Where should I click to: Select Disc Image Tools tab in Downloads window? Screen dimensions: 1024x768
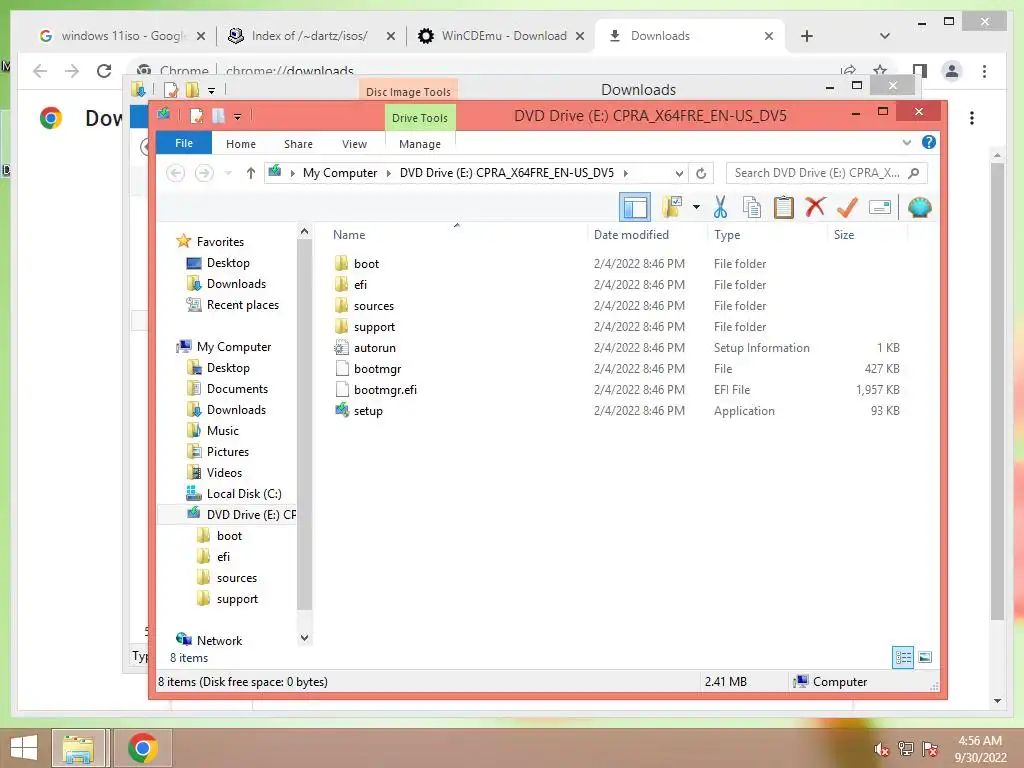408,92
